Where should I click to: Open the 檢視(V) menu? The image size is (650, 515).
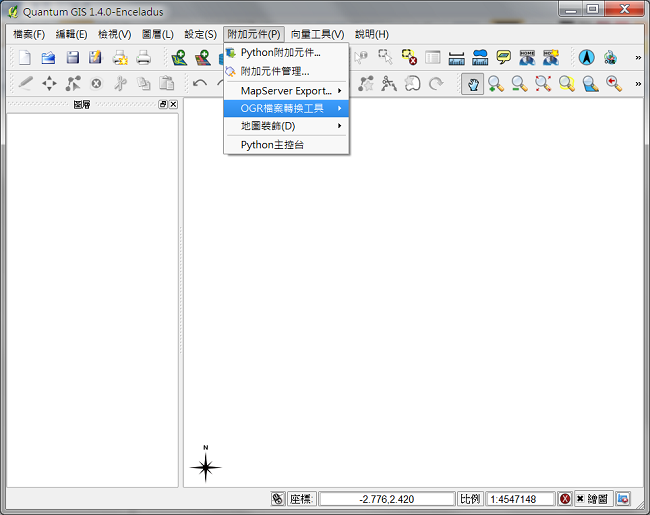coord(114,34)
